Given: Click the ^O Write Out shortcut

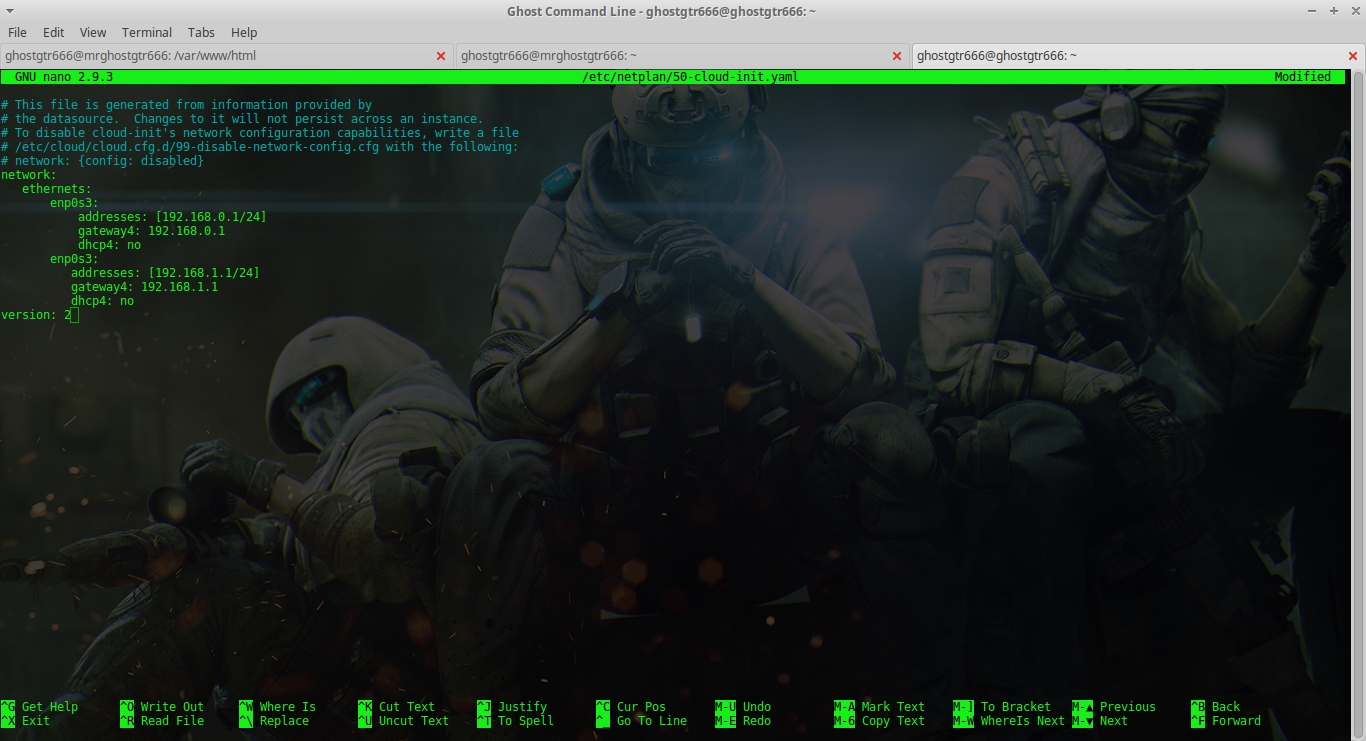Looking at the screenshot, I should pyautogui.click(x=162, y=706).
